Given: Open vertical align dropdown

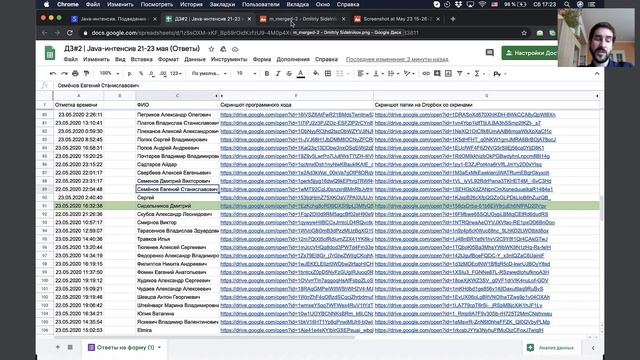Looking at the screenshot, I should [x=378, y=73].
